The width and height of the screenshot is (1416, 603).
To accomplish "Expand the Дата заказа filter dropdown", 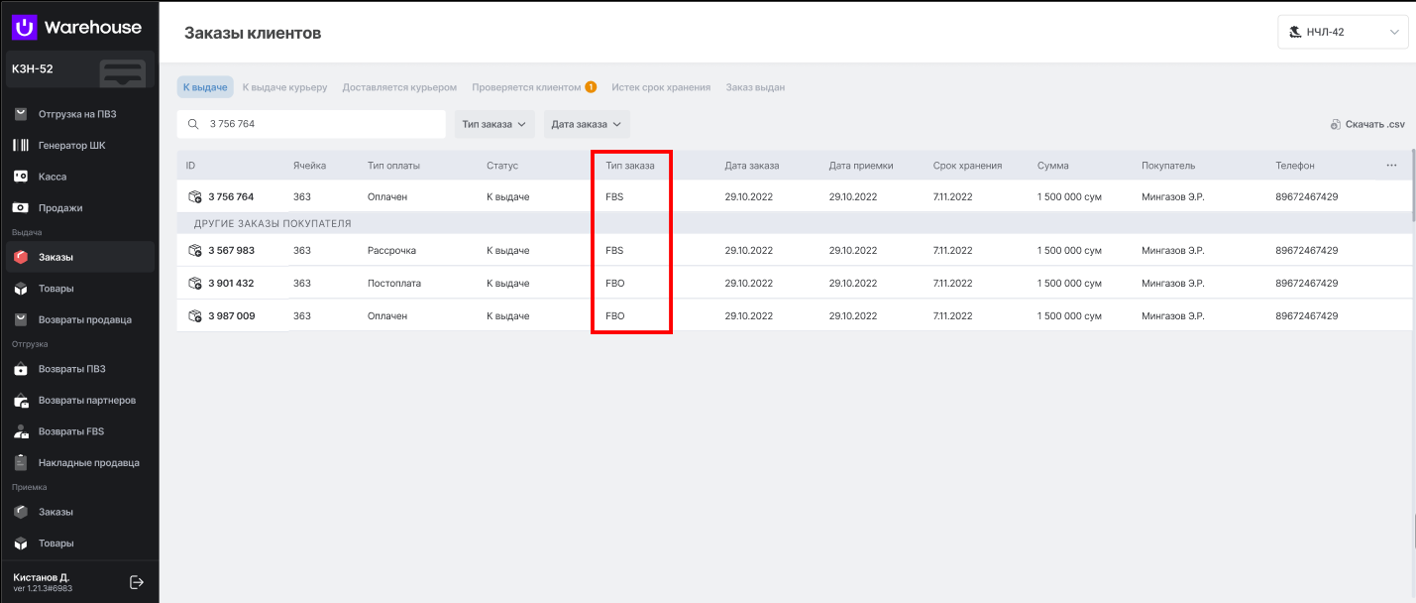I will tap(586, 124).
